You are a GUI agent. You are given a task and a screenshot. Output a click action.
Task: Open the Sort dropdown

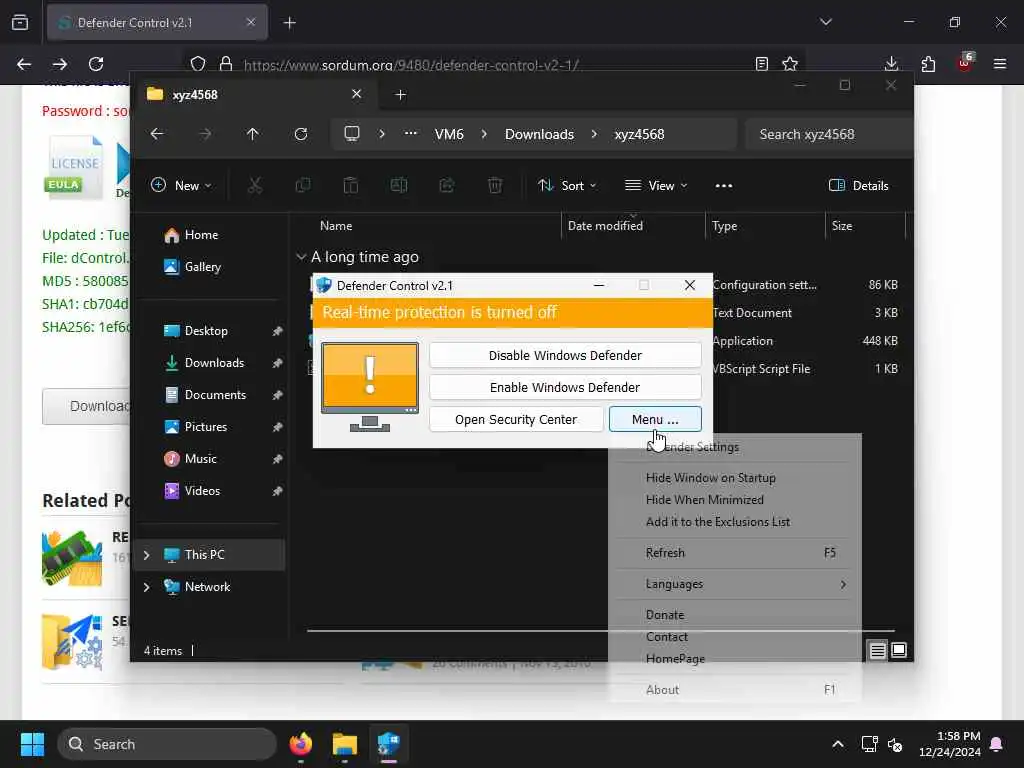tap(567, 185)
